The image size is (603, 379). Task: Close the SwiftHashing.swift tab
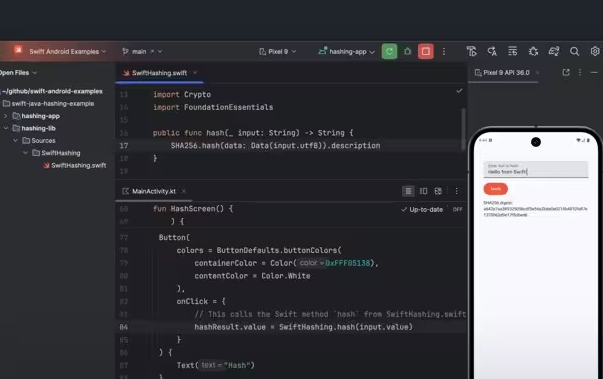click(195, 73)
